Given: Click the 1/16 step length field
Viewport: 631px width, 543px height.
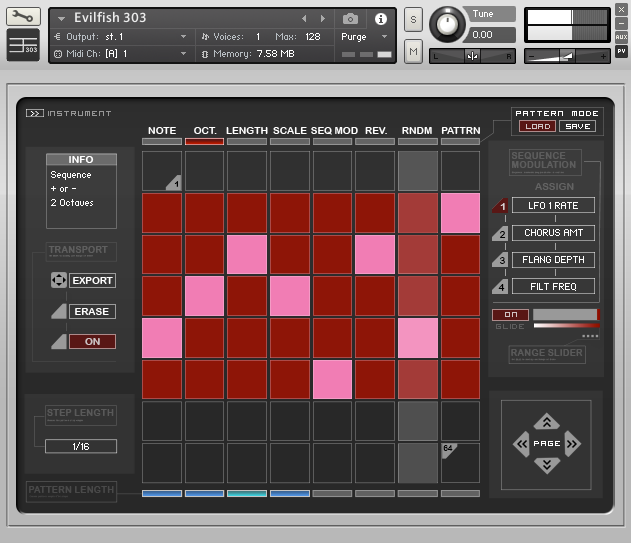Looking at the screenshot, I should point(81,446).
